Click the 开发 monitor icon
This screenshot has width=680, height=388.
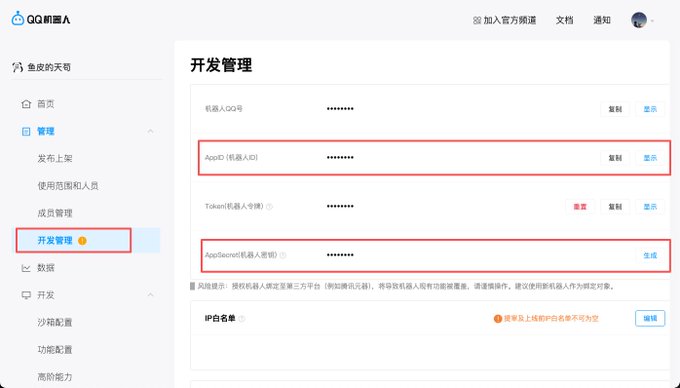pos(26,295)
